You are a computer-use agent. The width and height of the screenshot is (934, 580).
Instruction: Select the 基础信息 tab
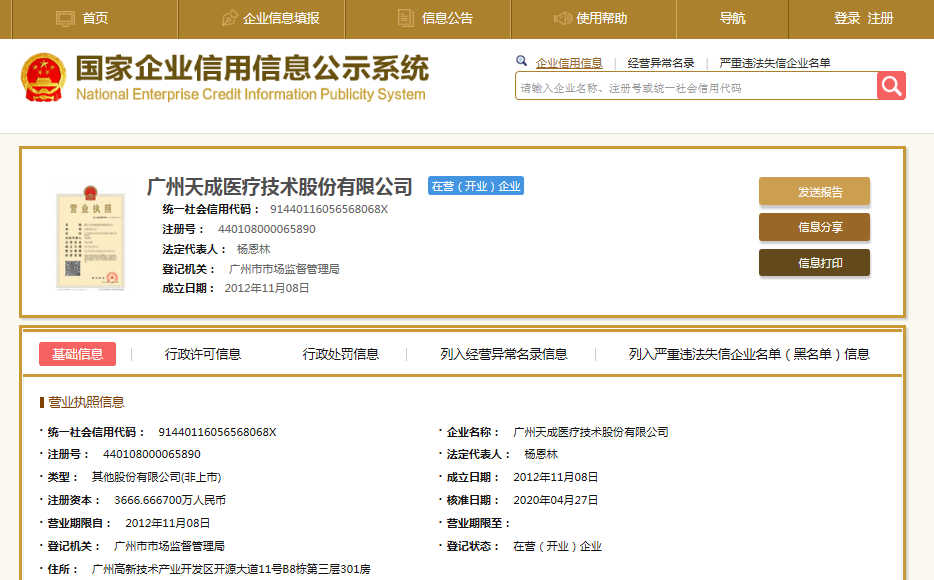pyautogui.click(x=77, y=354)
